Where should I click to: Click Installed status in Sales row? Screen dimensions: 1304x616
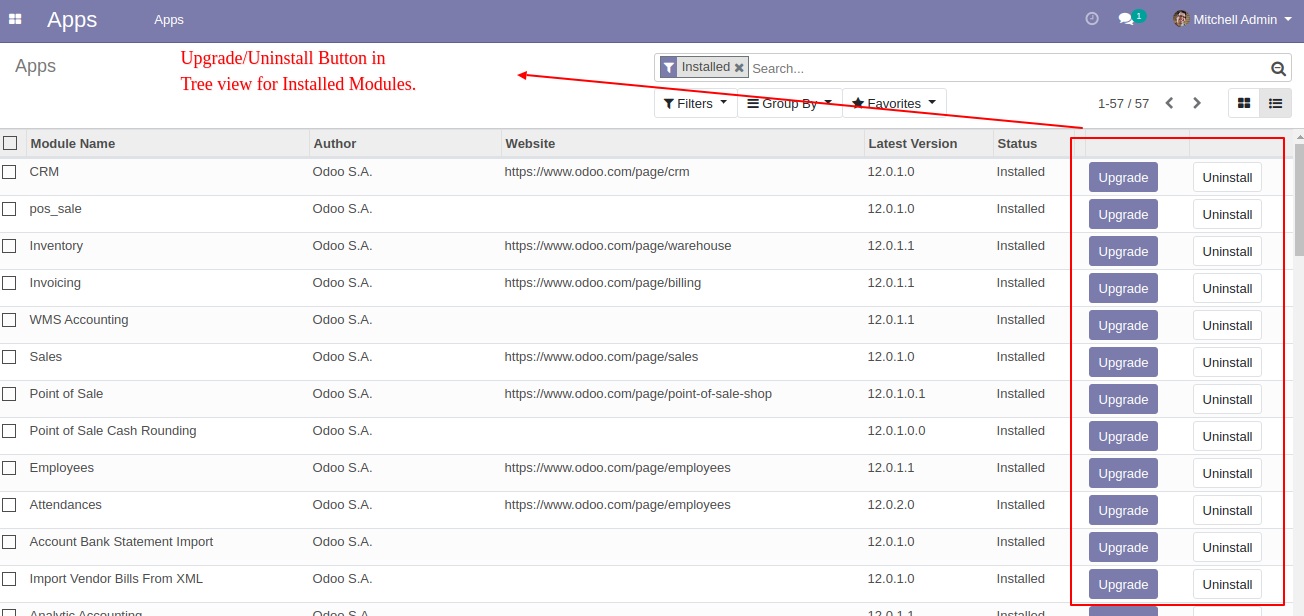pyautogui.click(x=1020, y=357)
